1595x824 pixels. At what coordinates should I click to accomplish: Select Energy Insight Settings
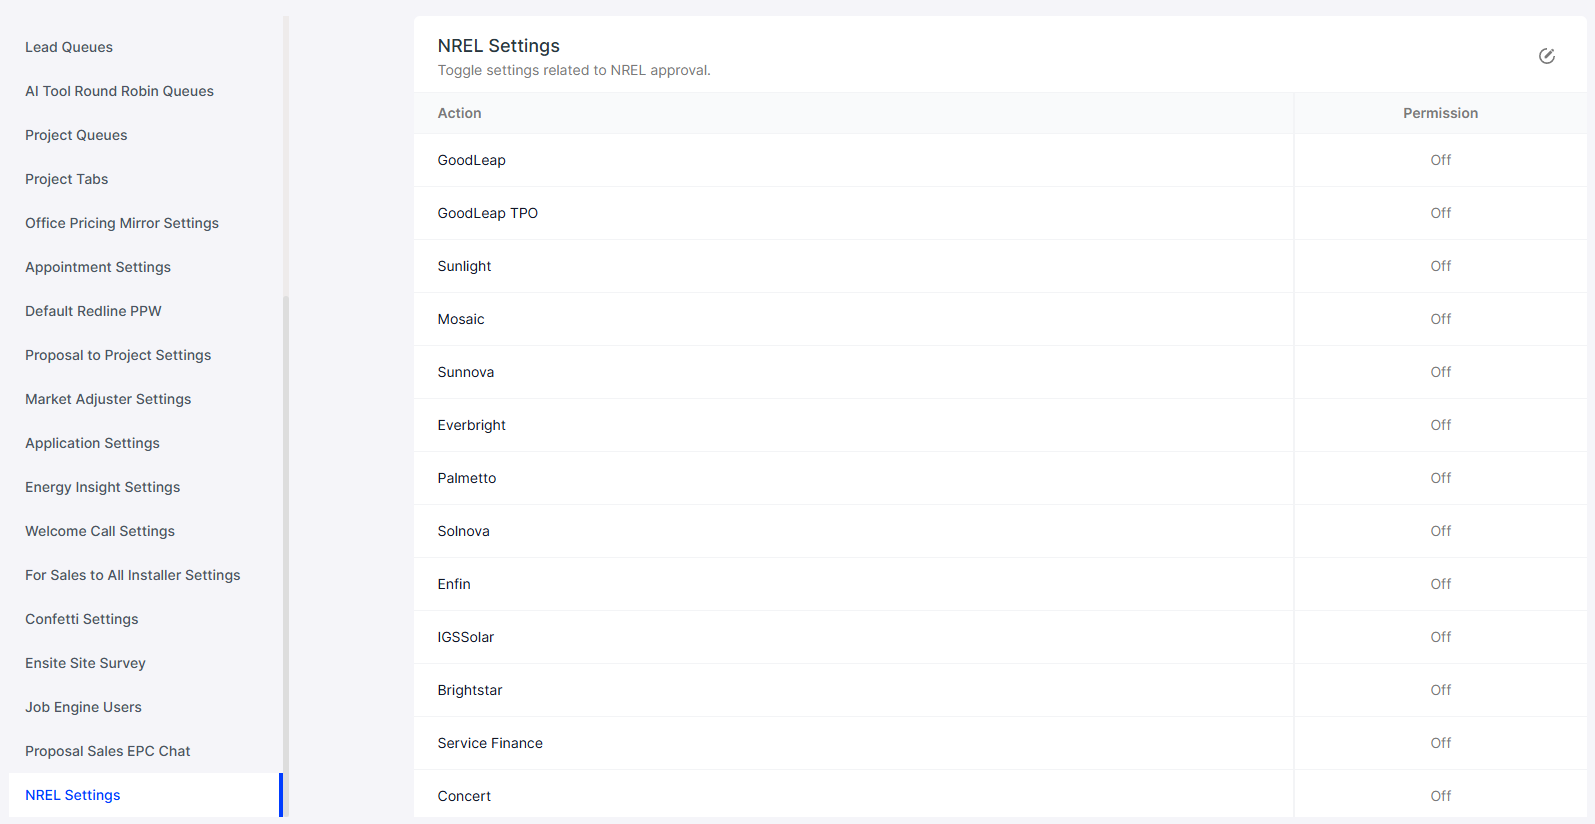pos(103,487)
